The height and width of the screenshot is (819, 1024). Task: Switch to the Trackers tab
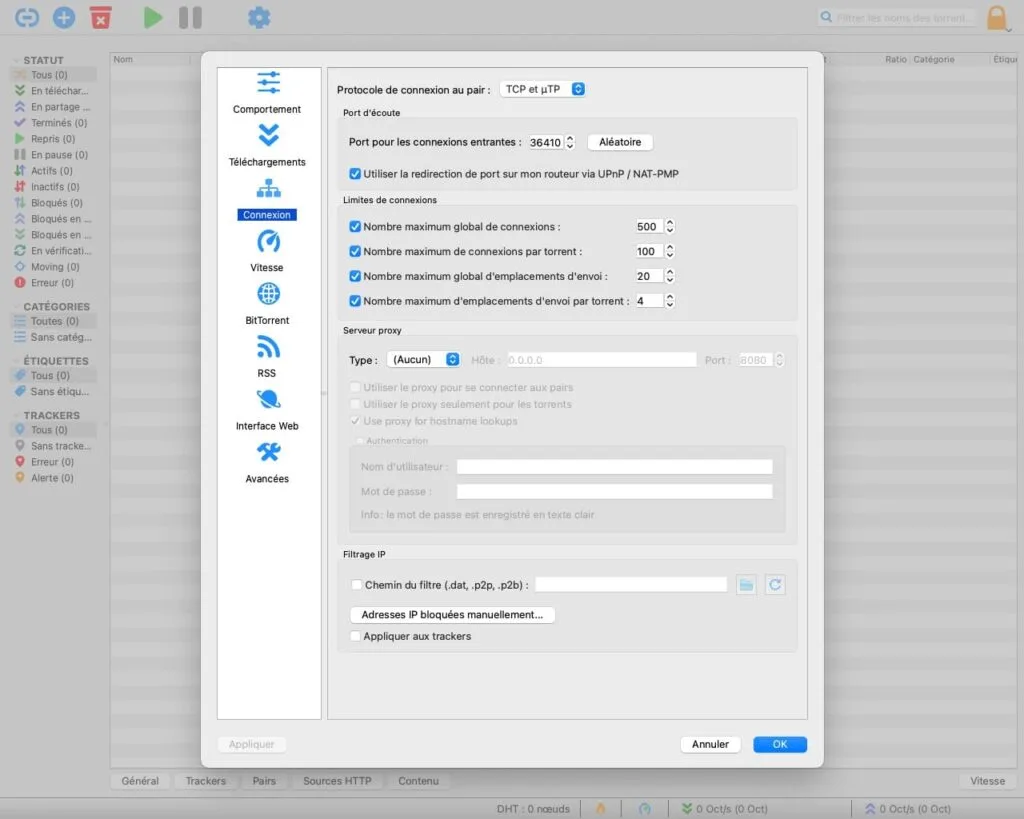click(x=206, y=780)
